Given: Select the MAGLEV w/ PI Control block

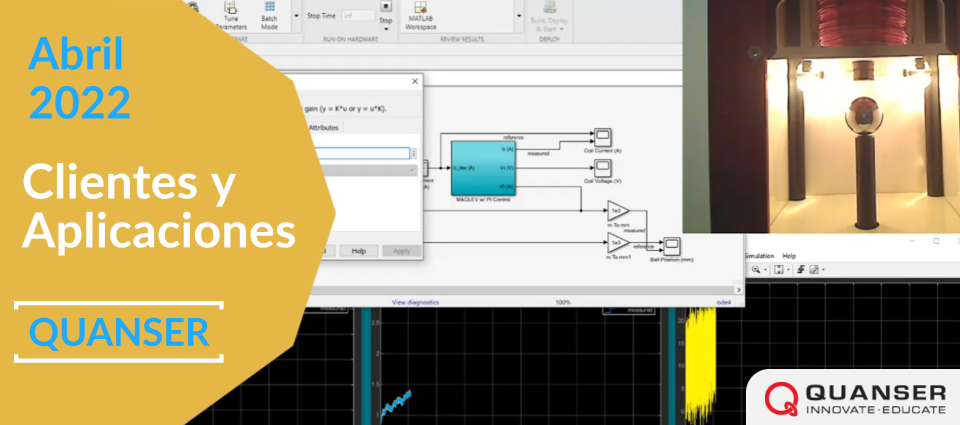Looking at the screenshot, I should point(482,168).
